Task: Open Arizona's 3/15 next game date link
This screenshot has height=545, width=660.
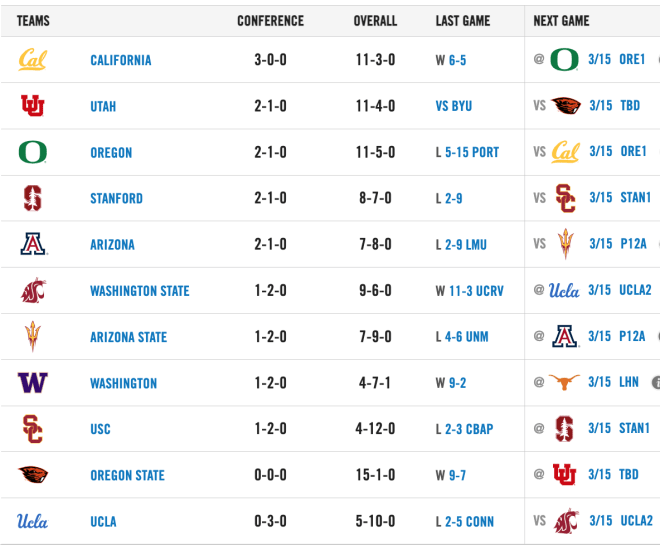Action: click(x=600, y=244)
